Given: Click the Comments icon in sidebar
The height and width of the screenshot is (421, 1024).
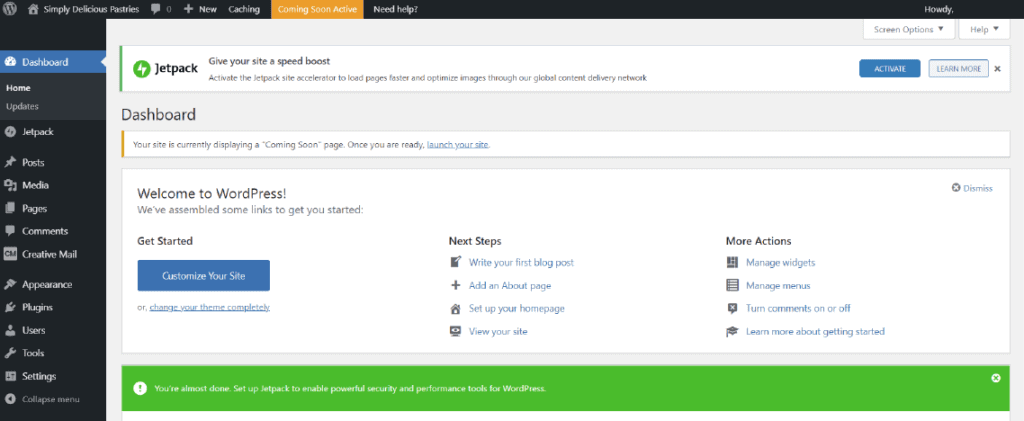Looking at the screenshot, I should pos(10,231).
